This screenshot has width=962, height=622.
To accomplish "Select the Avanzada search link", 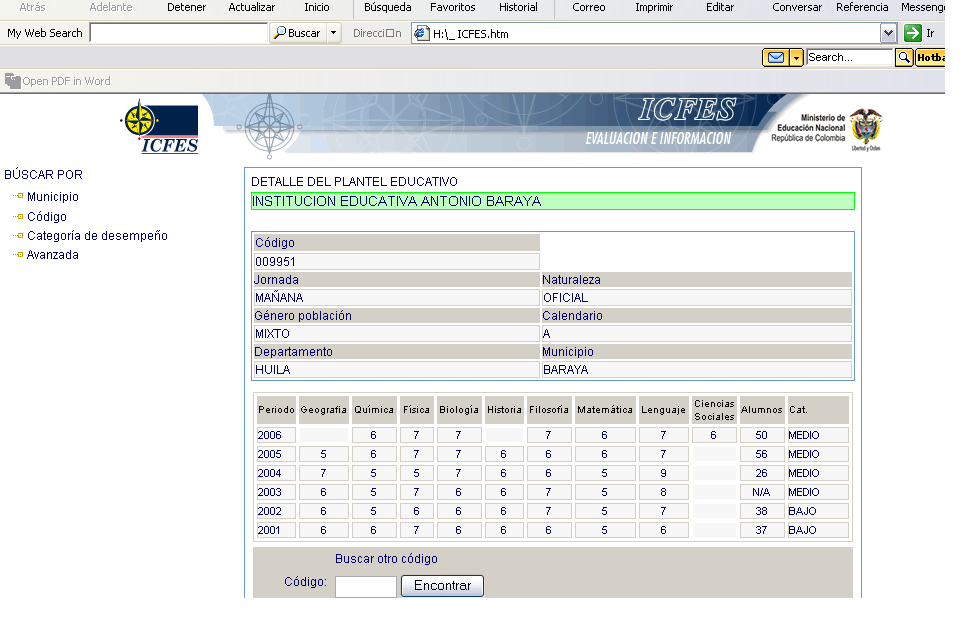I will (x=53, y=255).
